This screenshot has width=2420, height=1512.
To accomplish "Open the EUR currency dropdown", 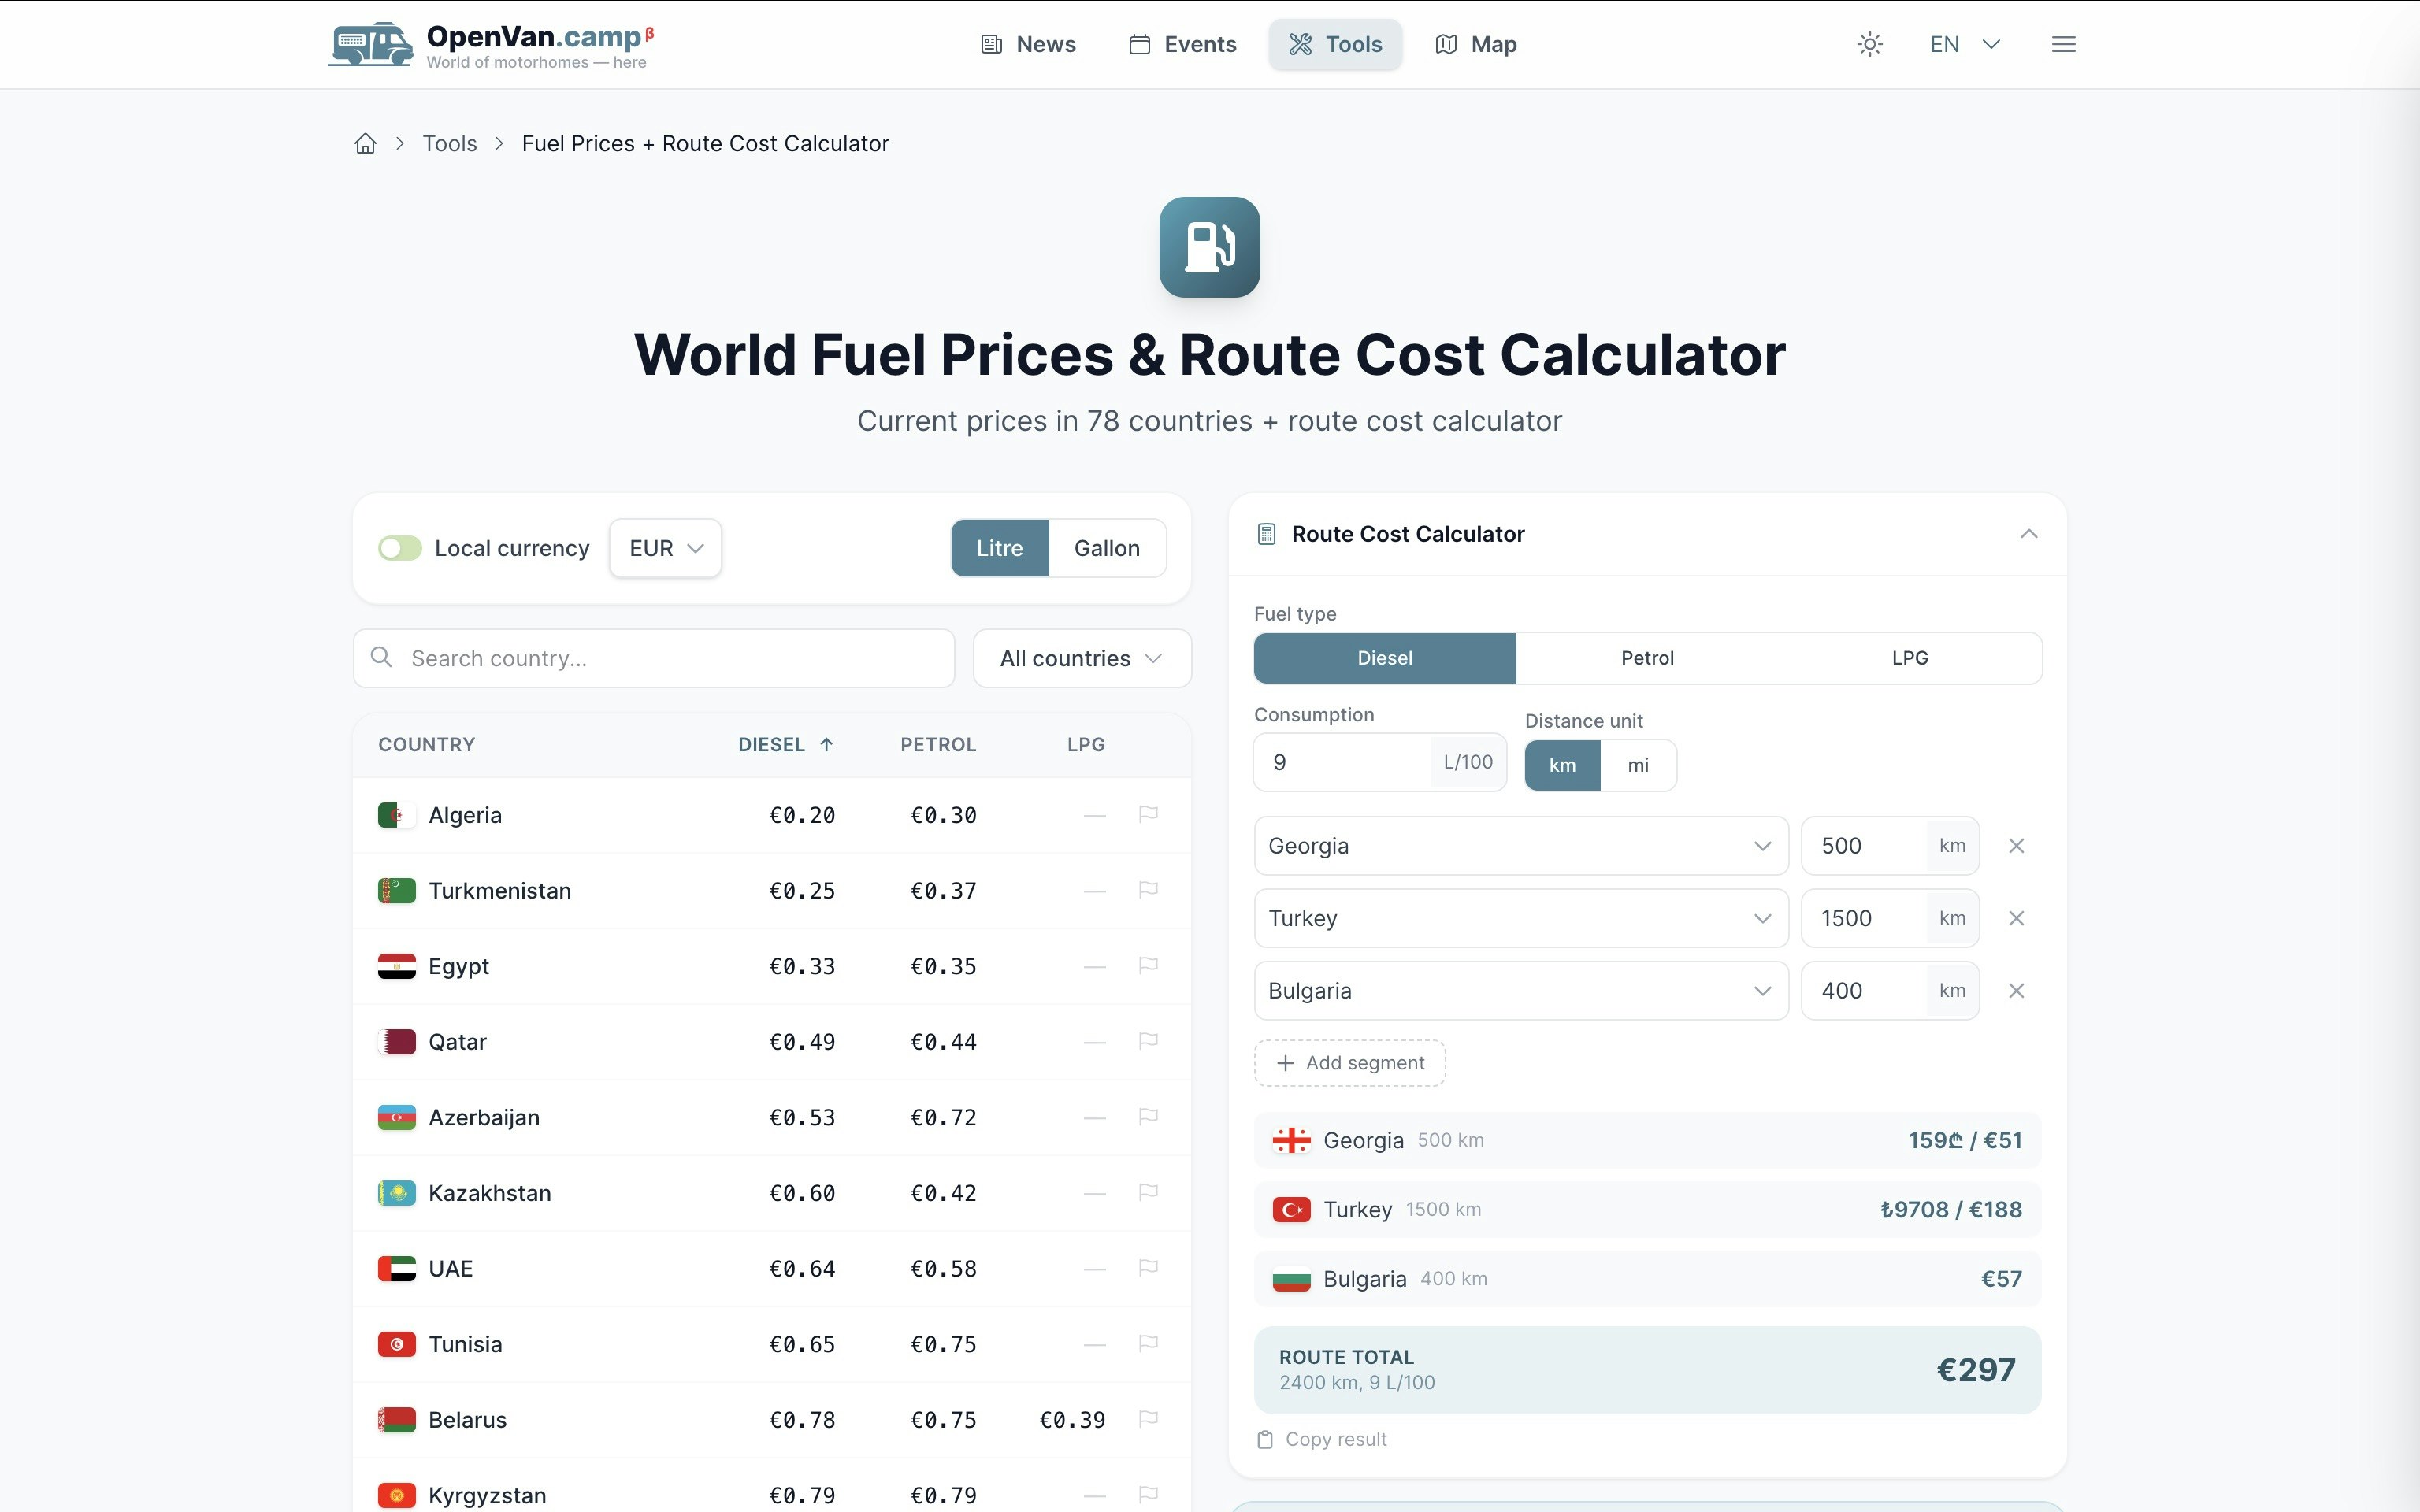I will click(665, 548).
